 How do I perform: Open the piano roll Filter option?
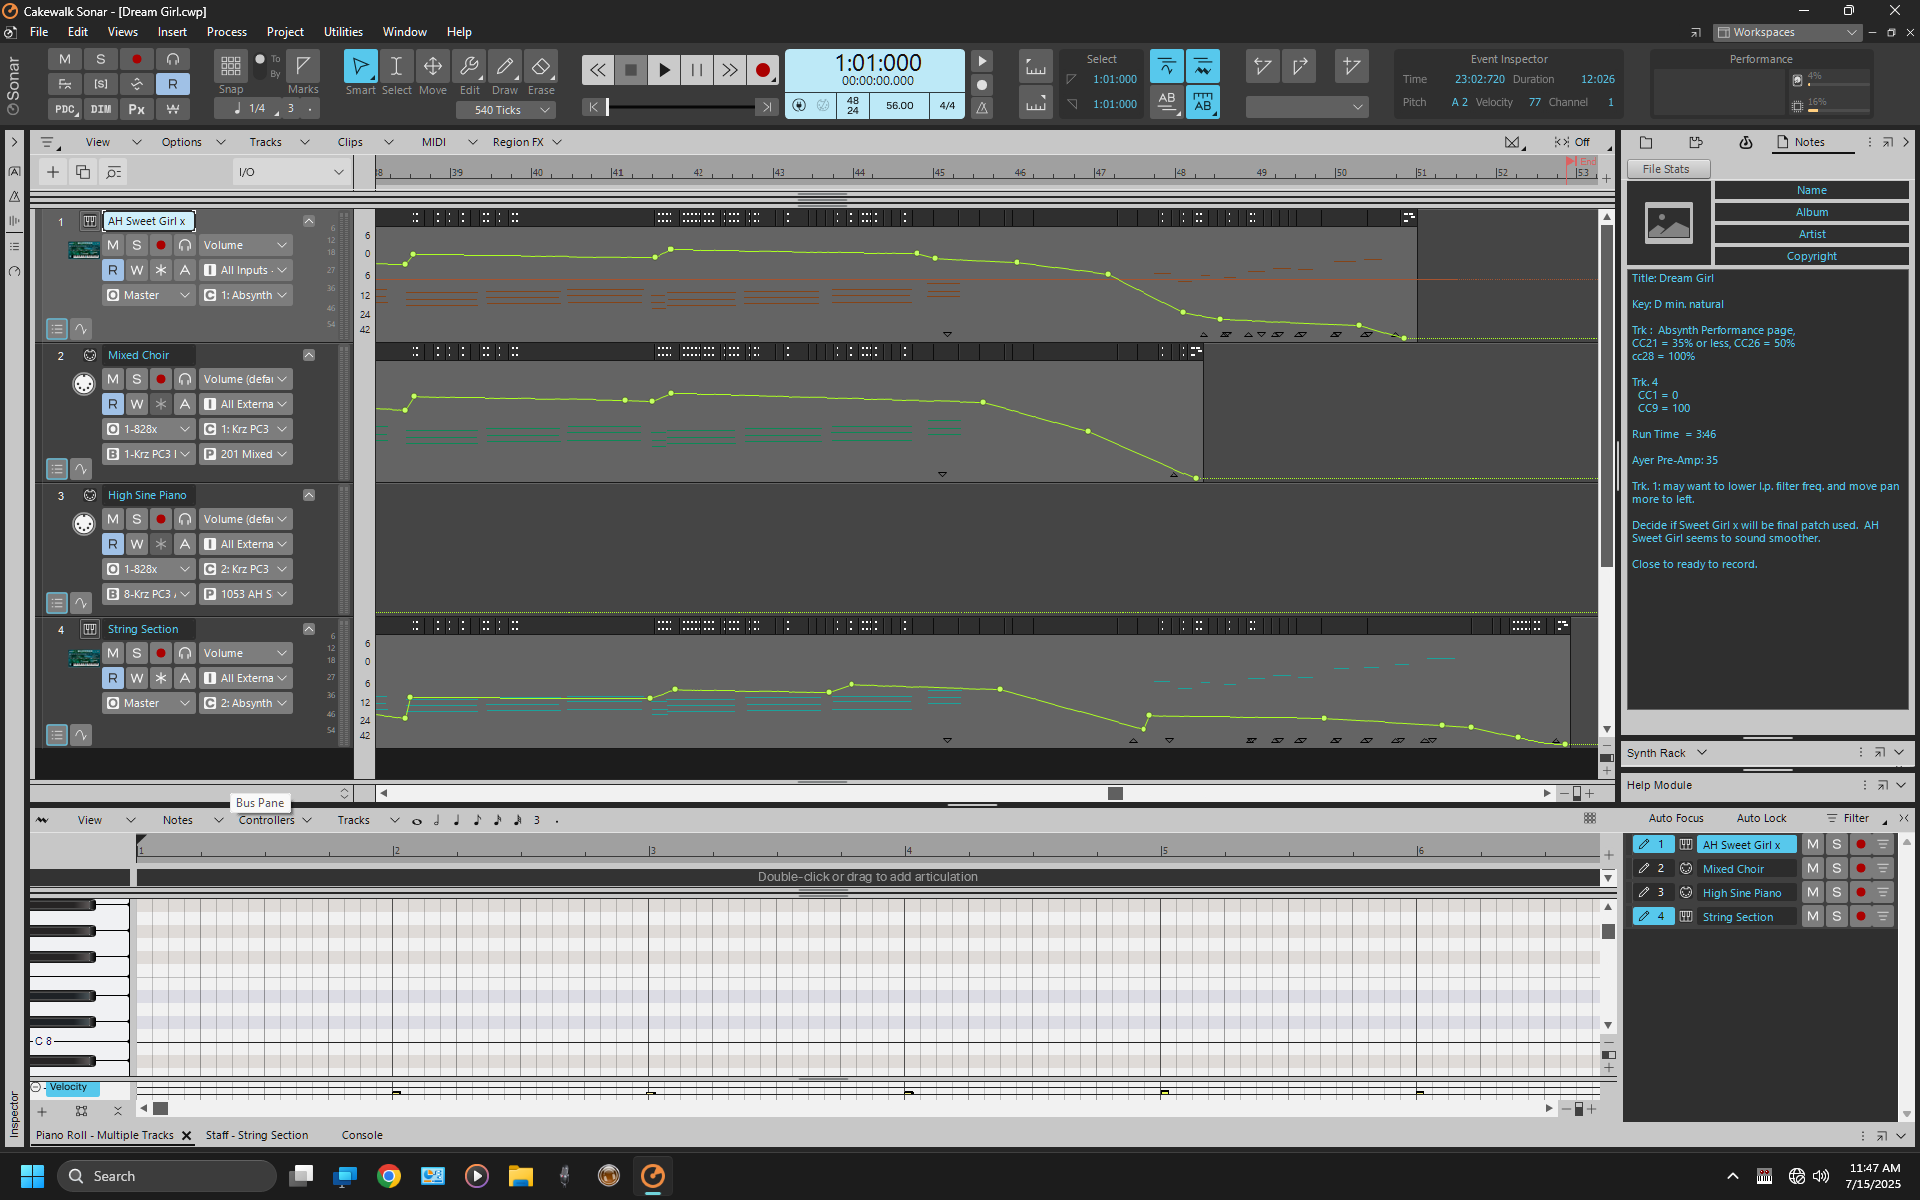(x=1856, y=818)
